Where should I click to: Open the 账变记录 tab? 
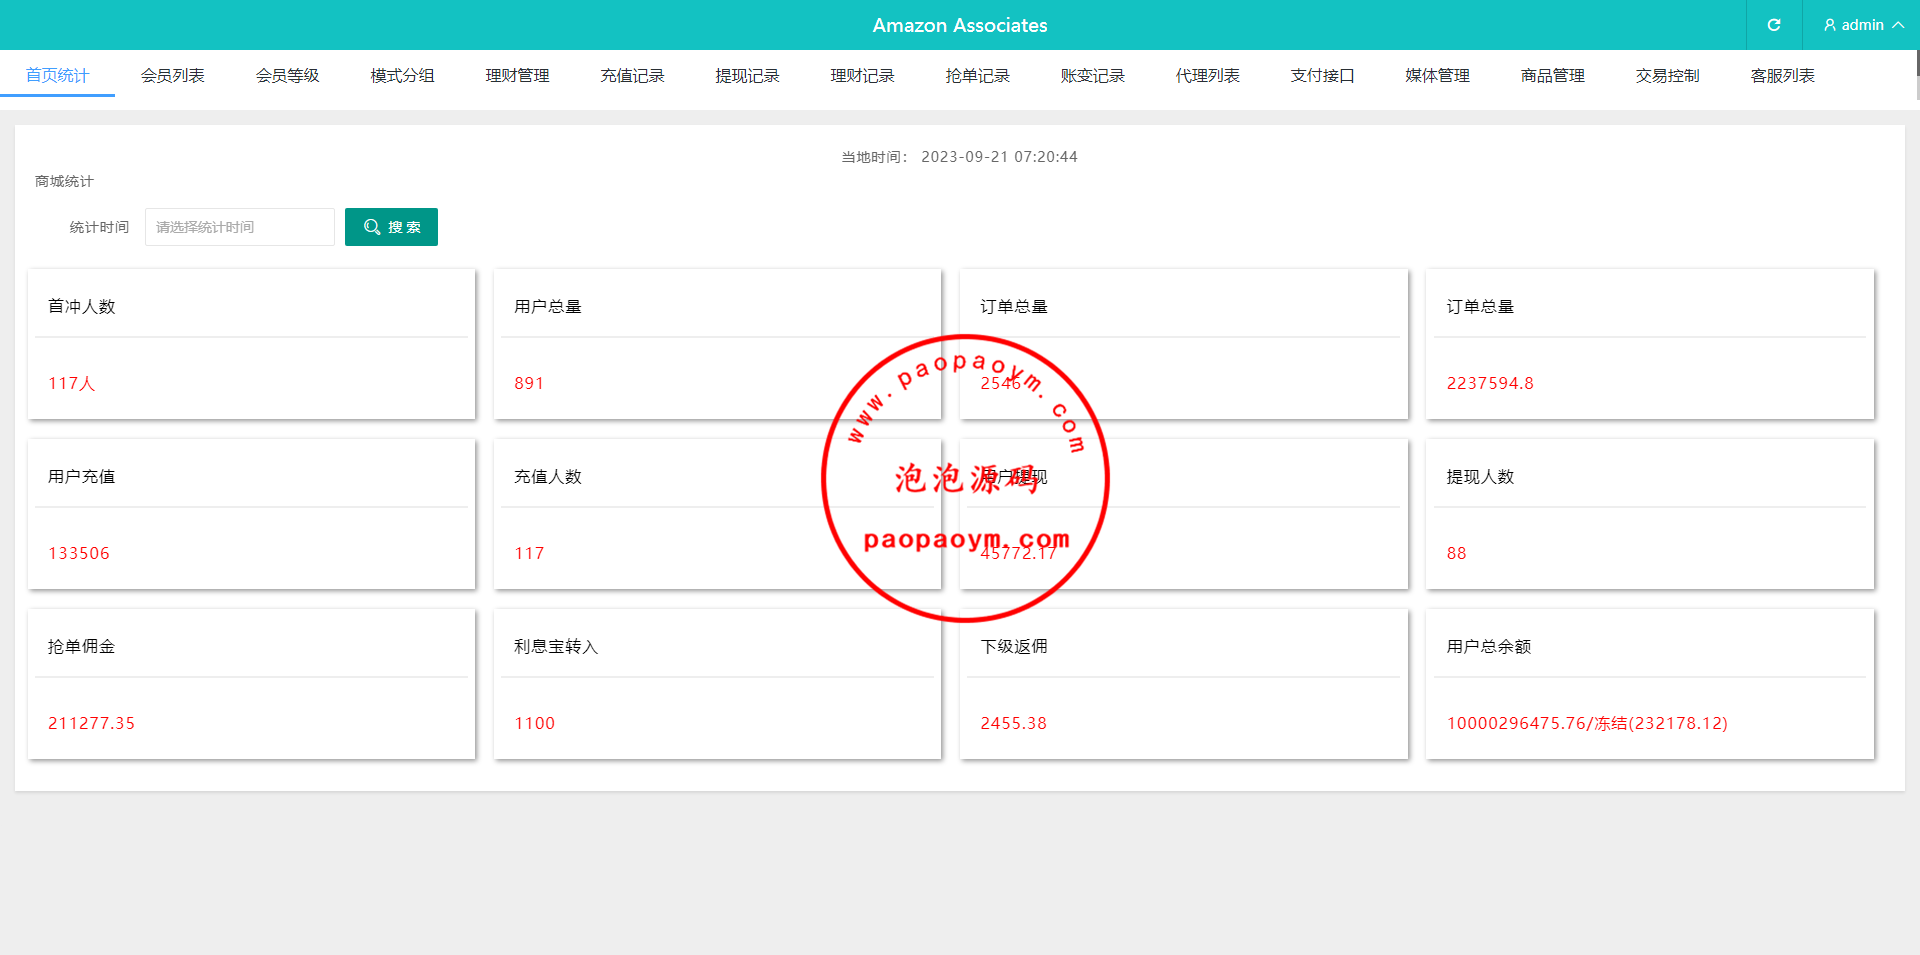(1092, 76)
